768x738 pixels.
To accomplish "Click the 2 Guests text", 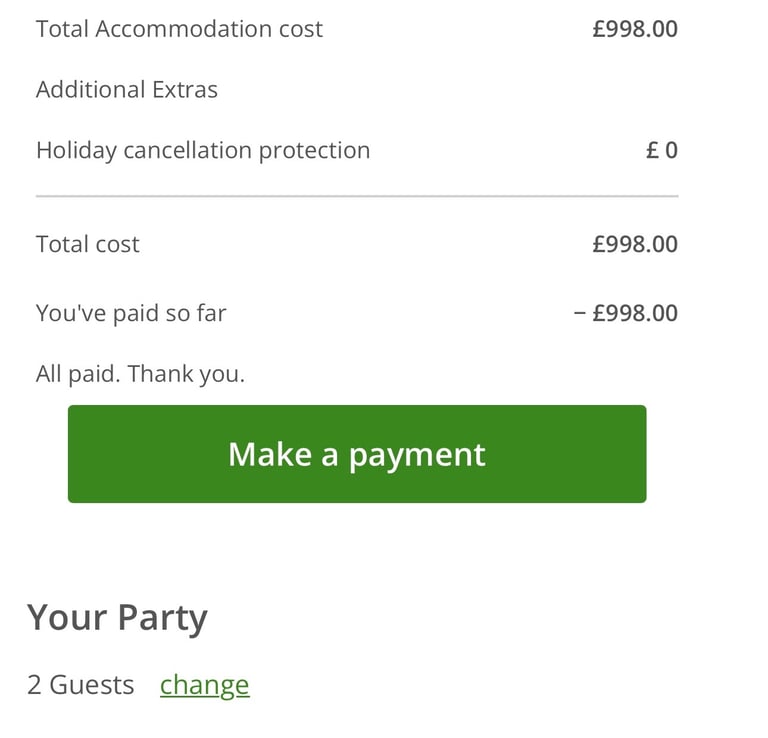I will click(81, 685).
